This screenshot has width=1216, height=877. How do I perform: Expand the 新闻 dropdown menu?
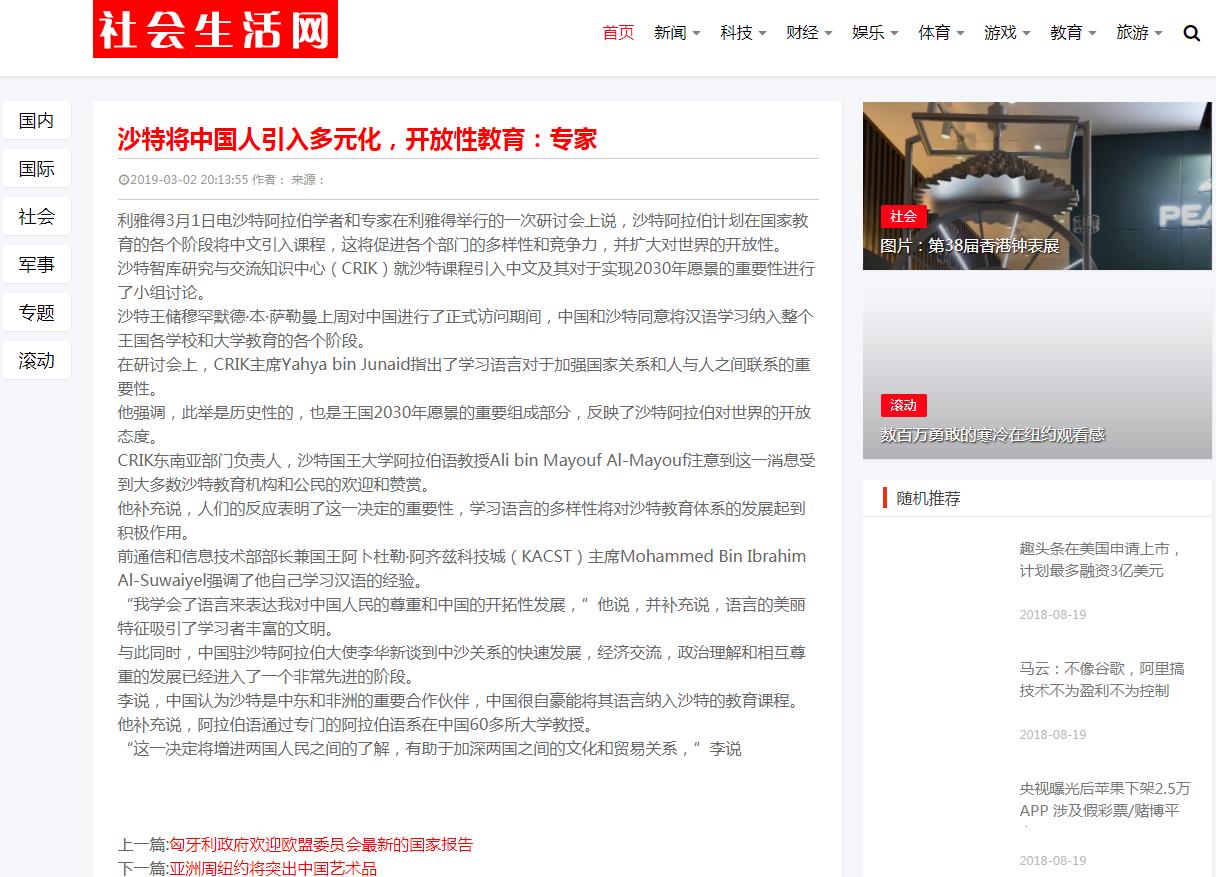[677, 33]
